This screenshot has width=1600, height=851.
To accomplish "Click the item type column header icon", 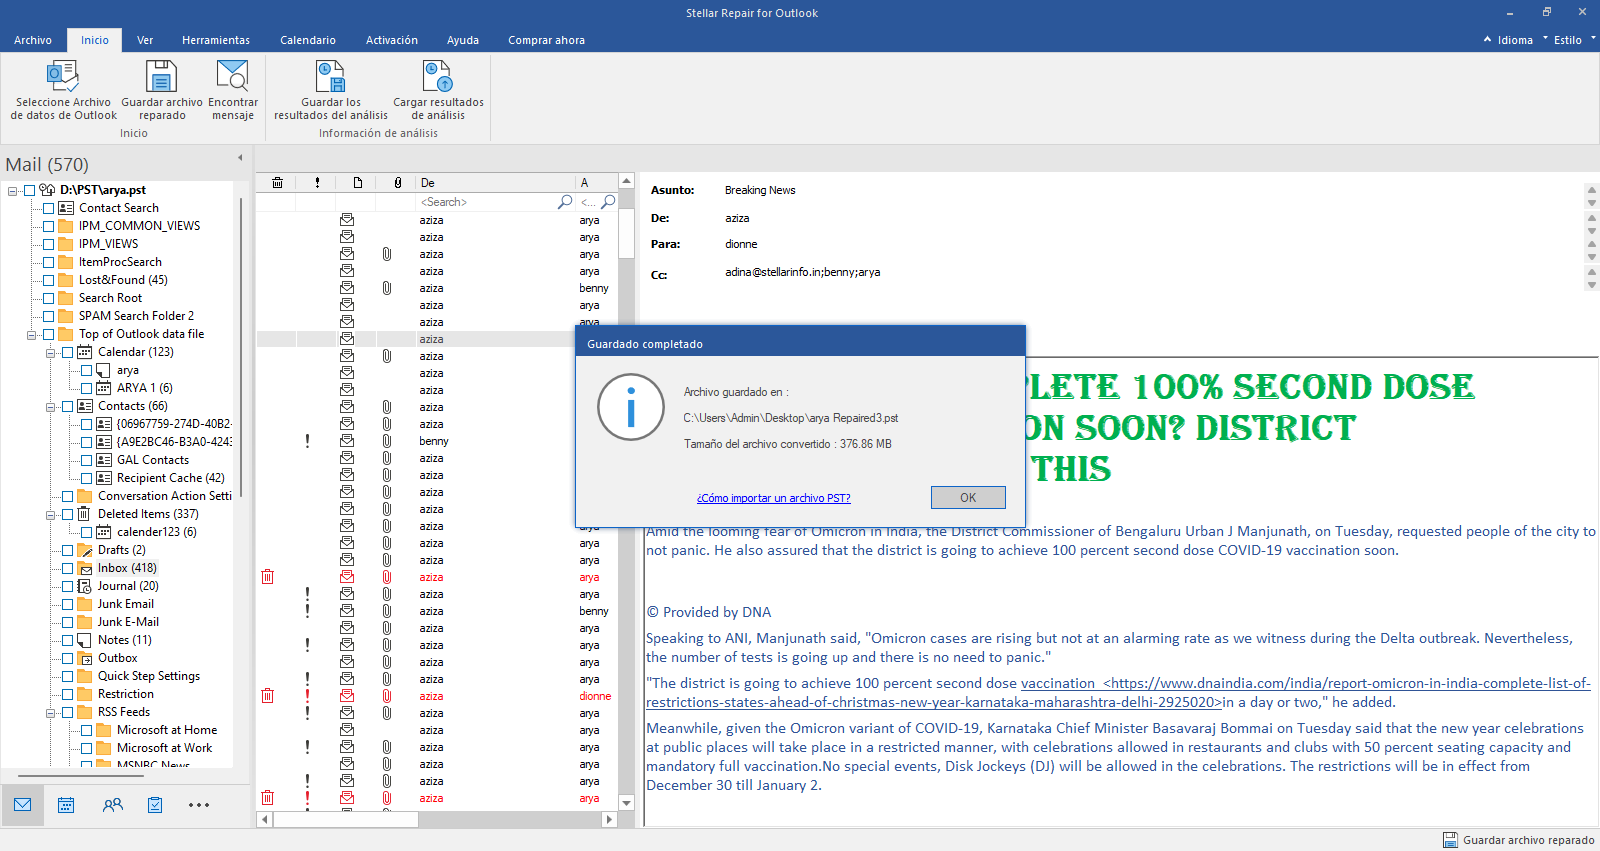I will pyautogui.click(x=357, y=183).
